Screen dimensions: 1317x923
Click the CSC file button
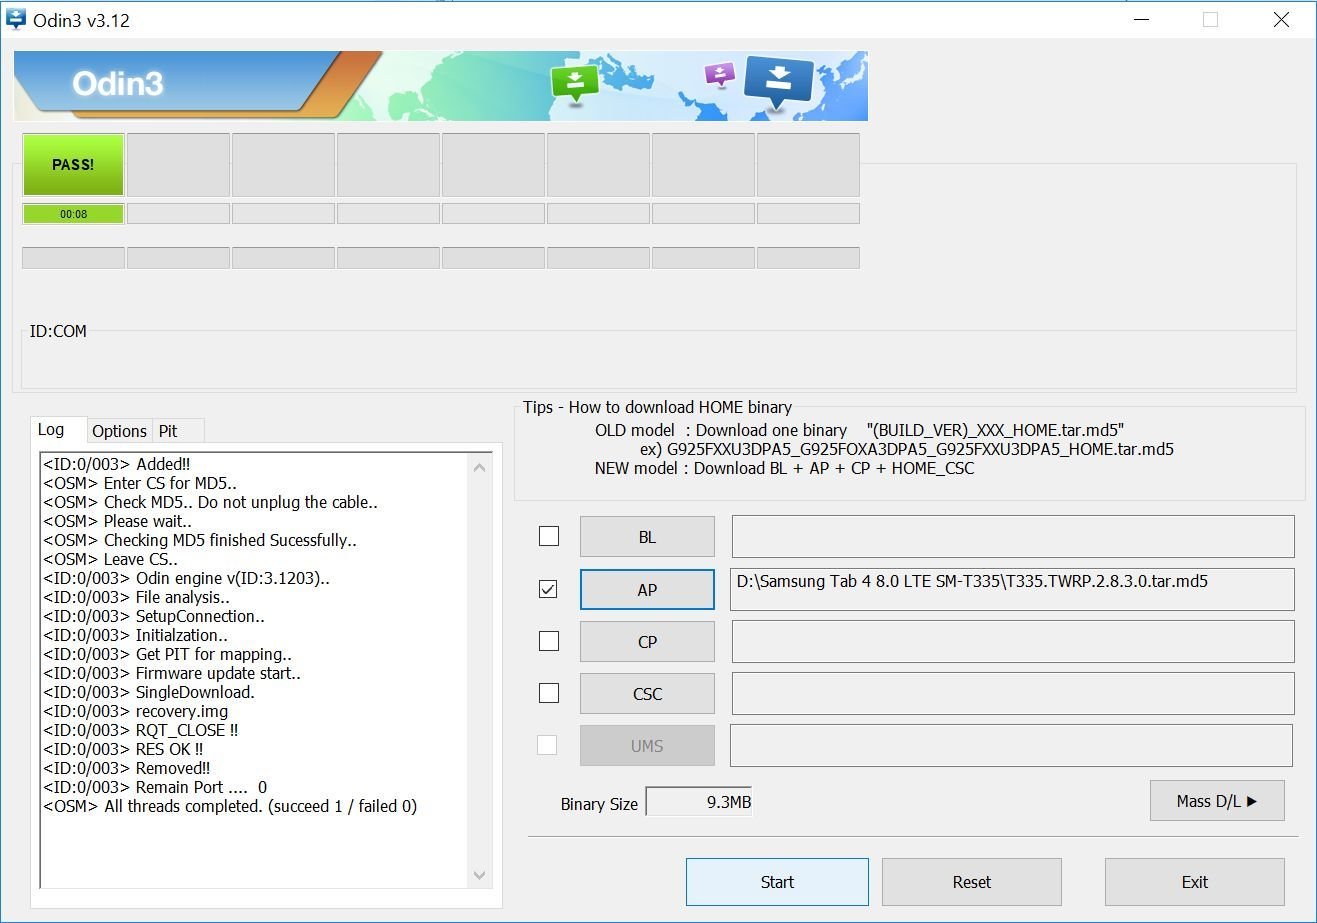pos(647,693)
